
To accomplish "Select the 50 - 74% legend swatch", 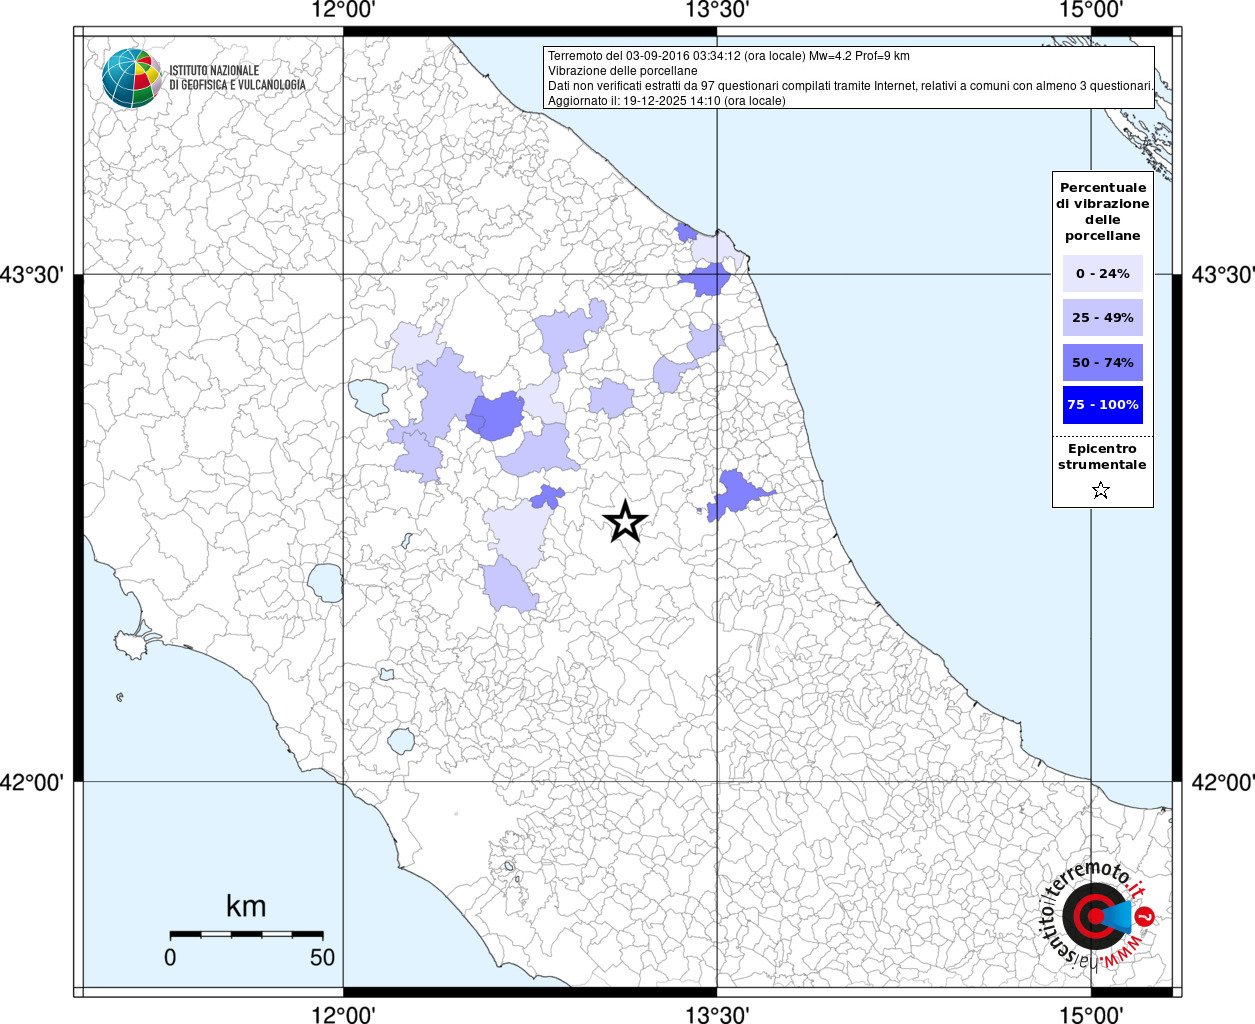I will pos(1102,362).
